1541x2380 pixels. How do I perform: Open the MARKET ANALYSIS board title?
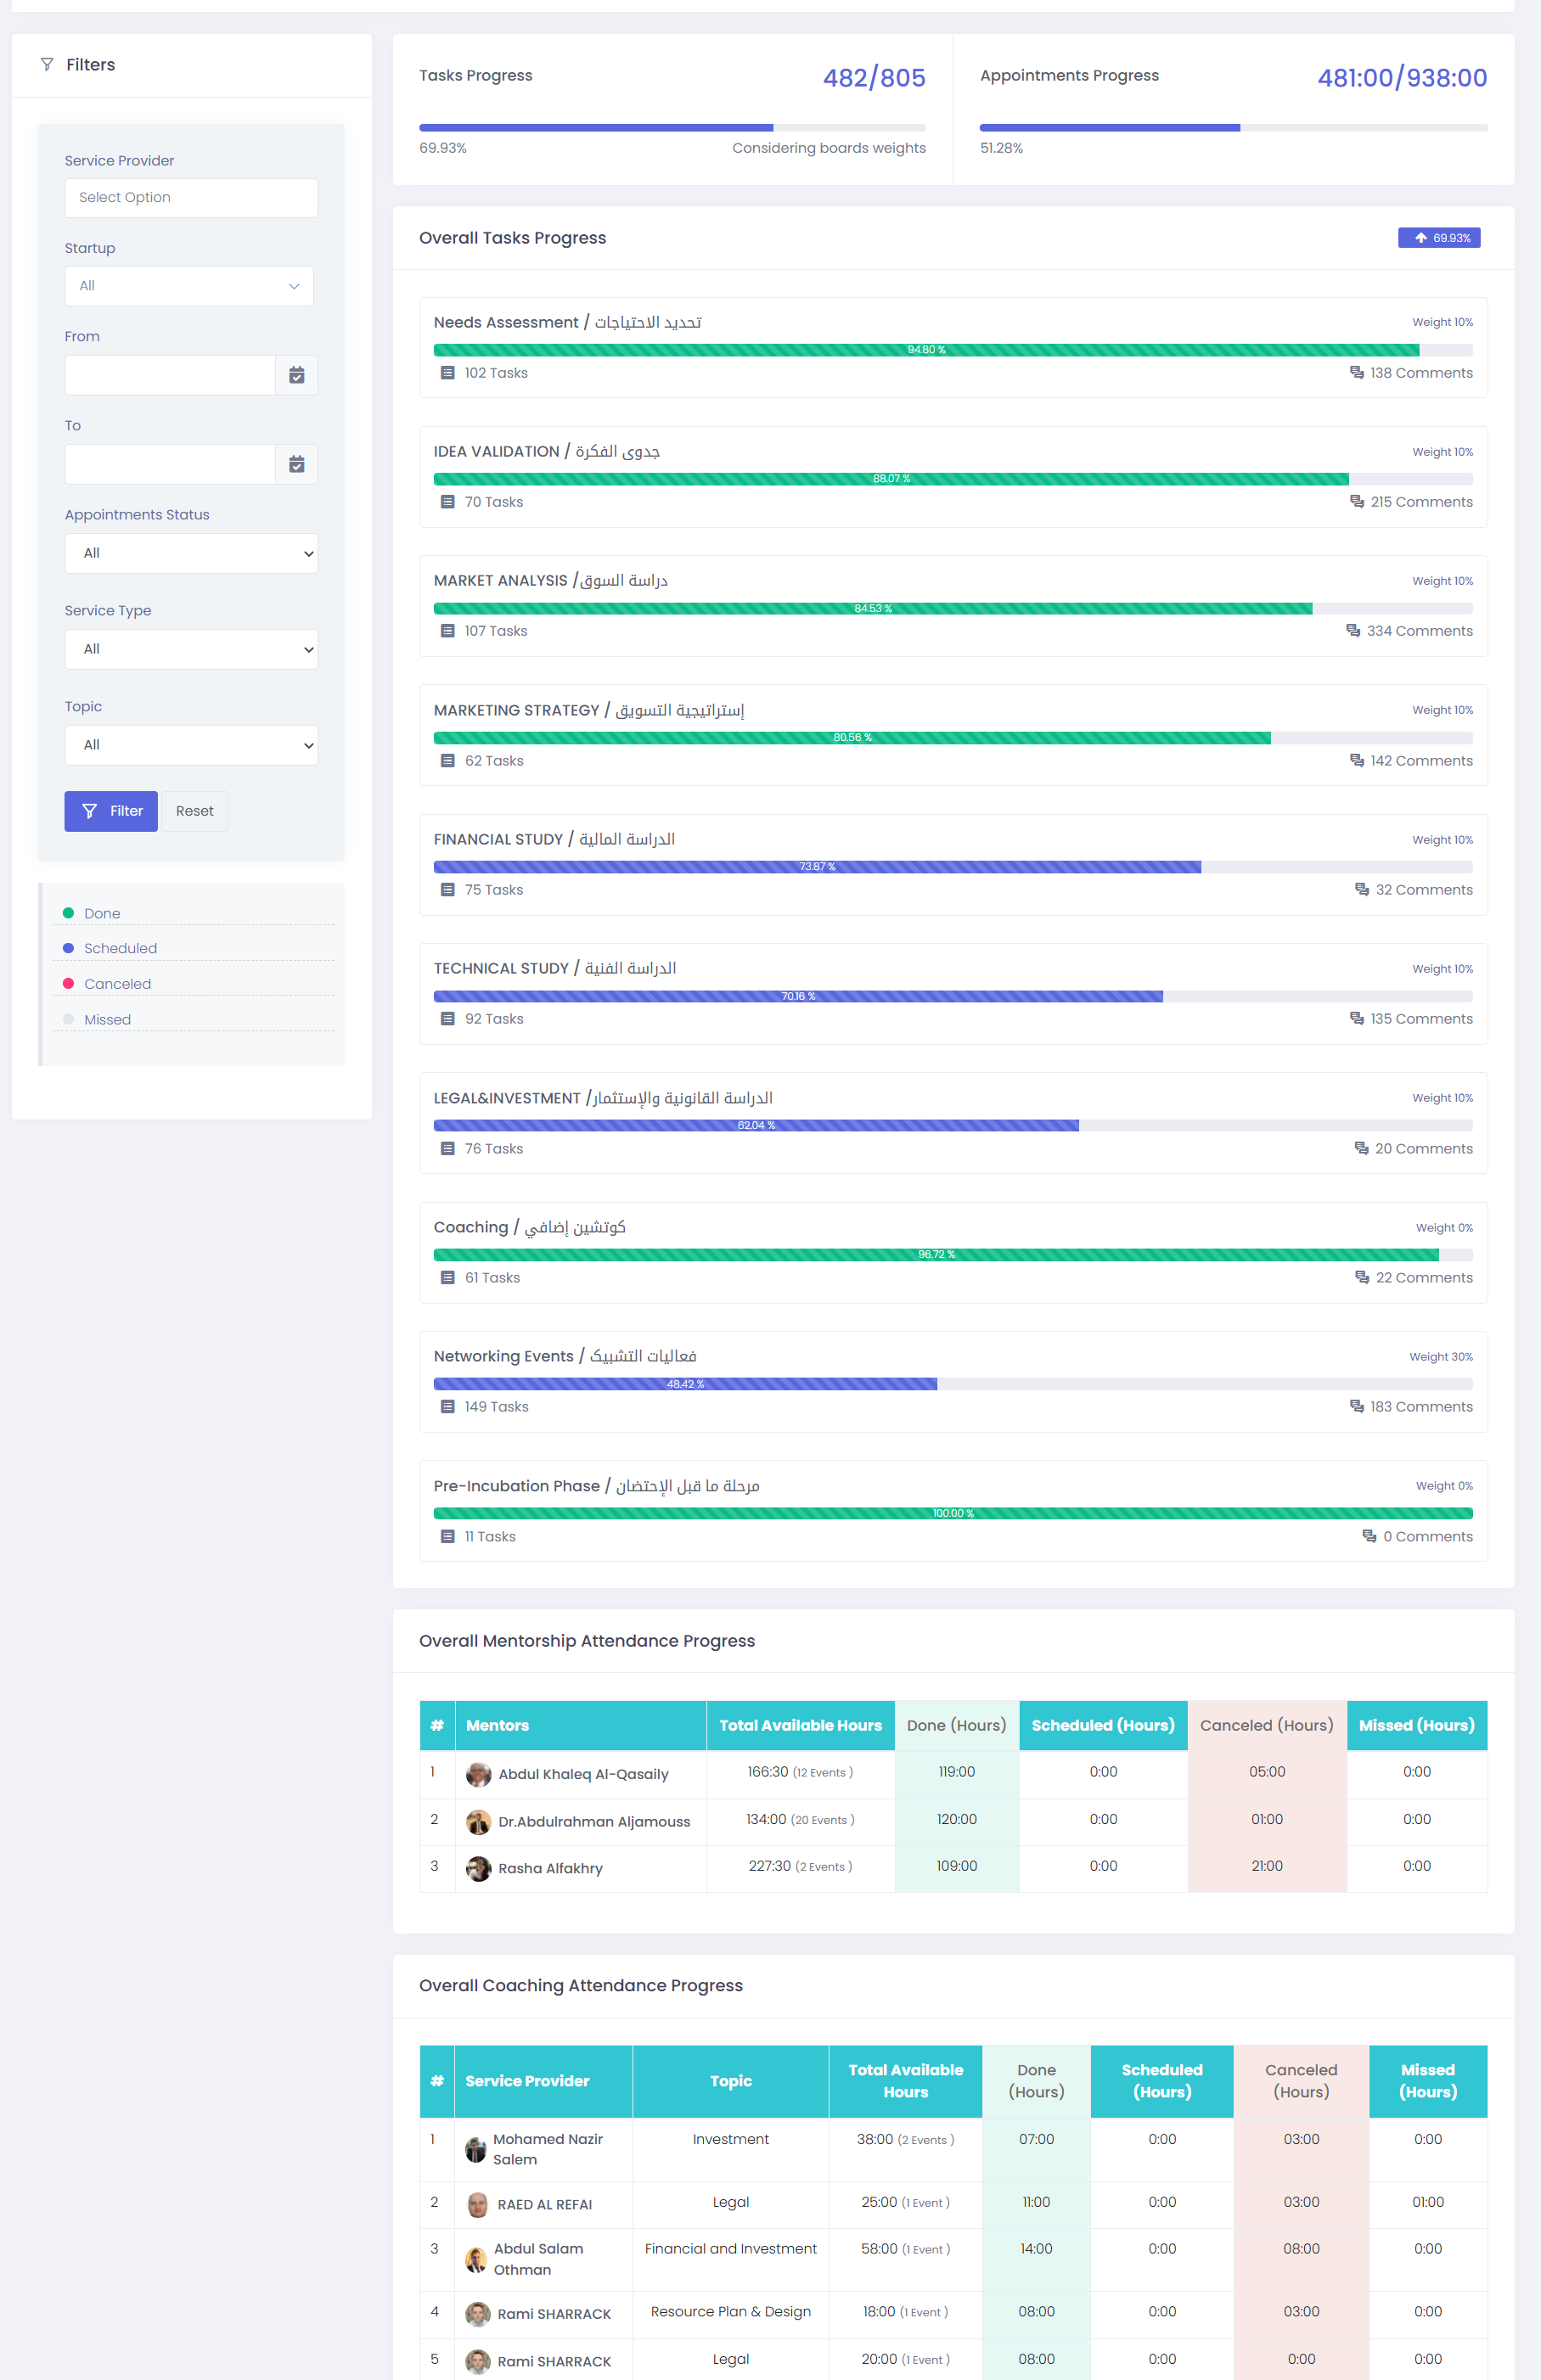(551, 581)
